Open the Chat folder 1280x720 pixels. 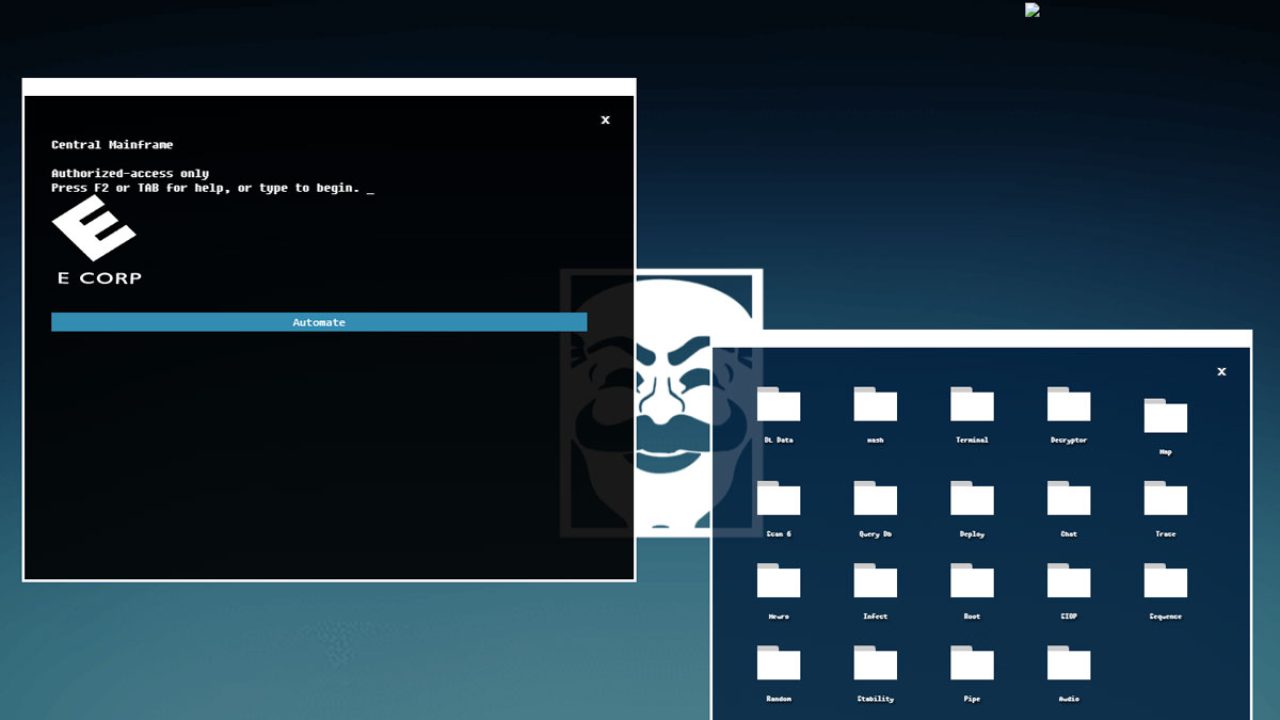pyautogui.click(x=1069, y=498)
